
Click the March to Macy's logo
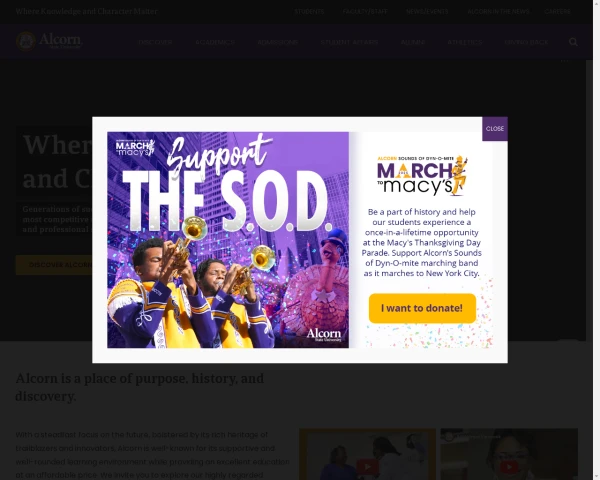coord(422,175)
